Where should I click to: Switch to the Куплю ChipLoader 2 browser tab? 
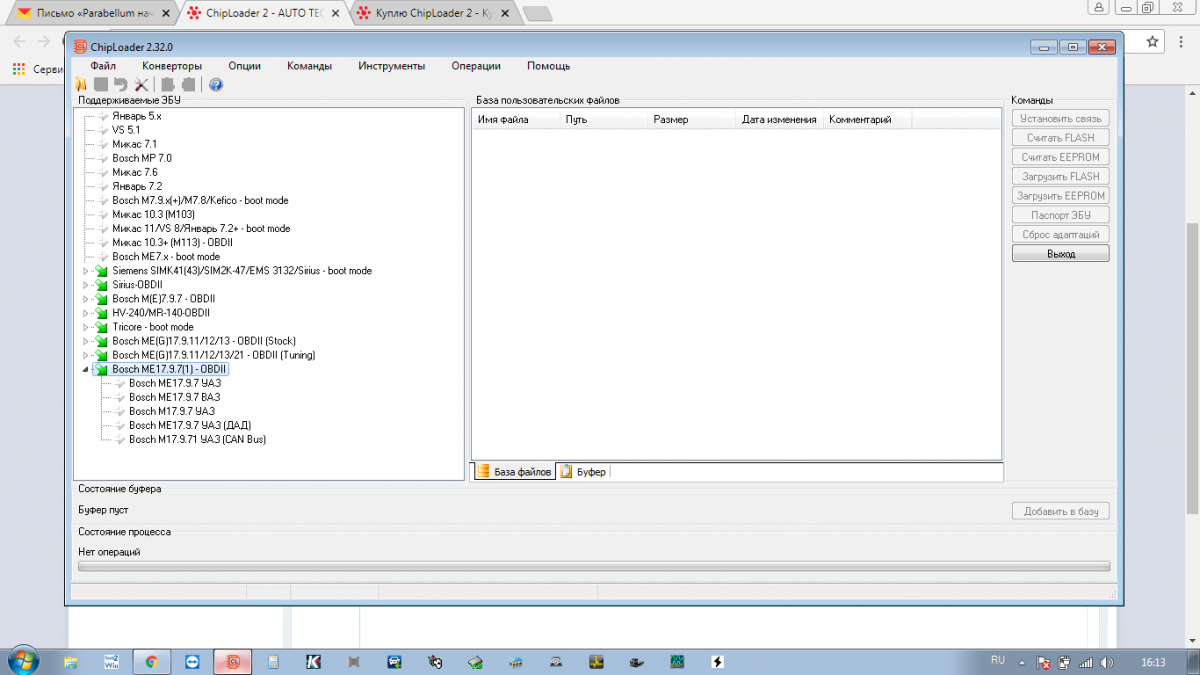(435, 14)
